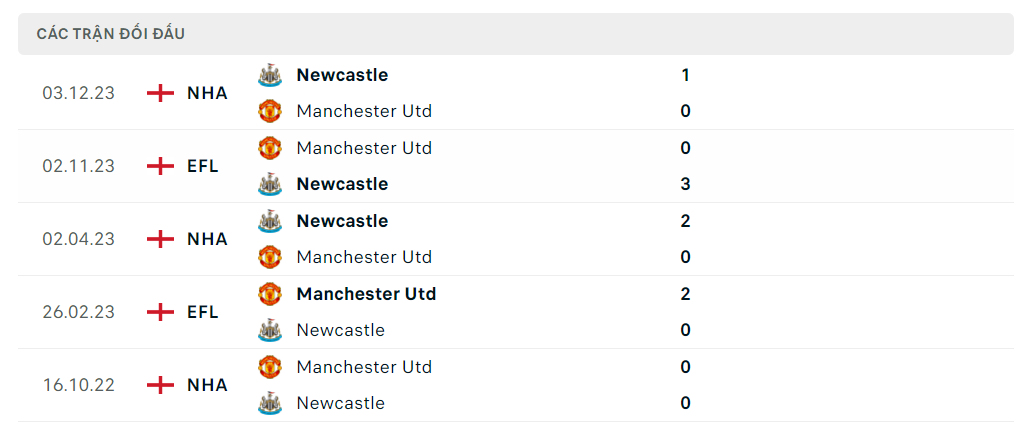Open Newcastle link in 02.04.23 match

(x=342, y=221)
